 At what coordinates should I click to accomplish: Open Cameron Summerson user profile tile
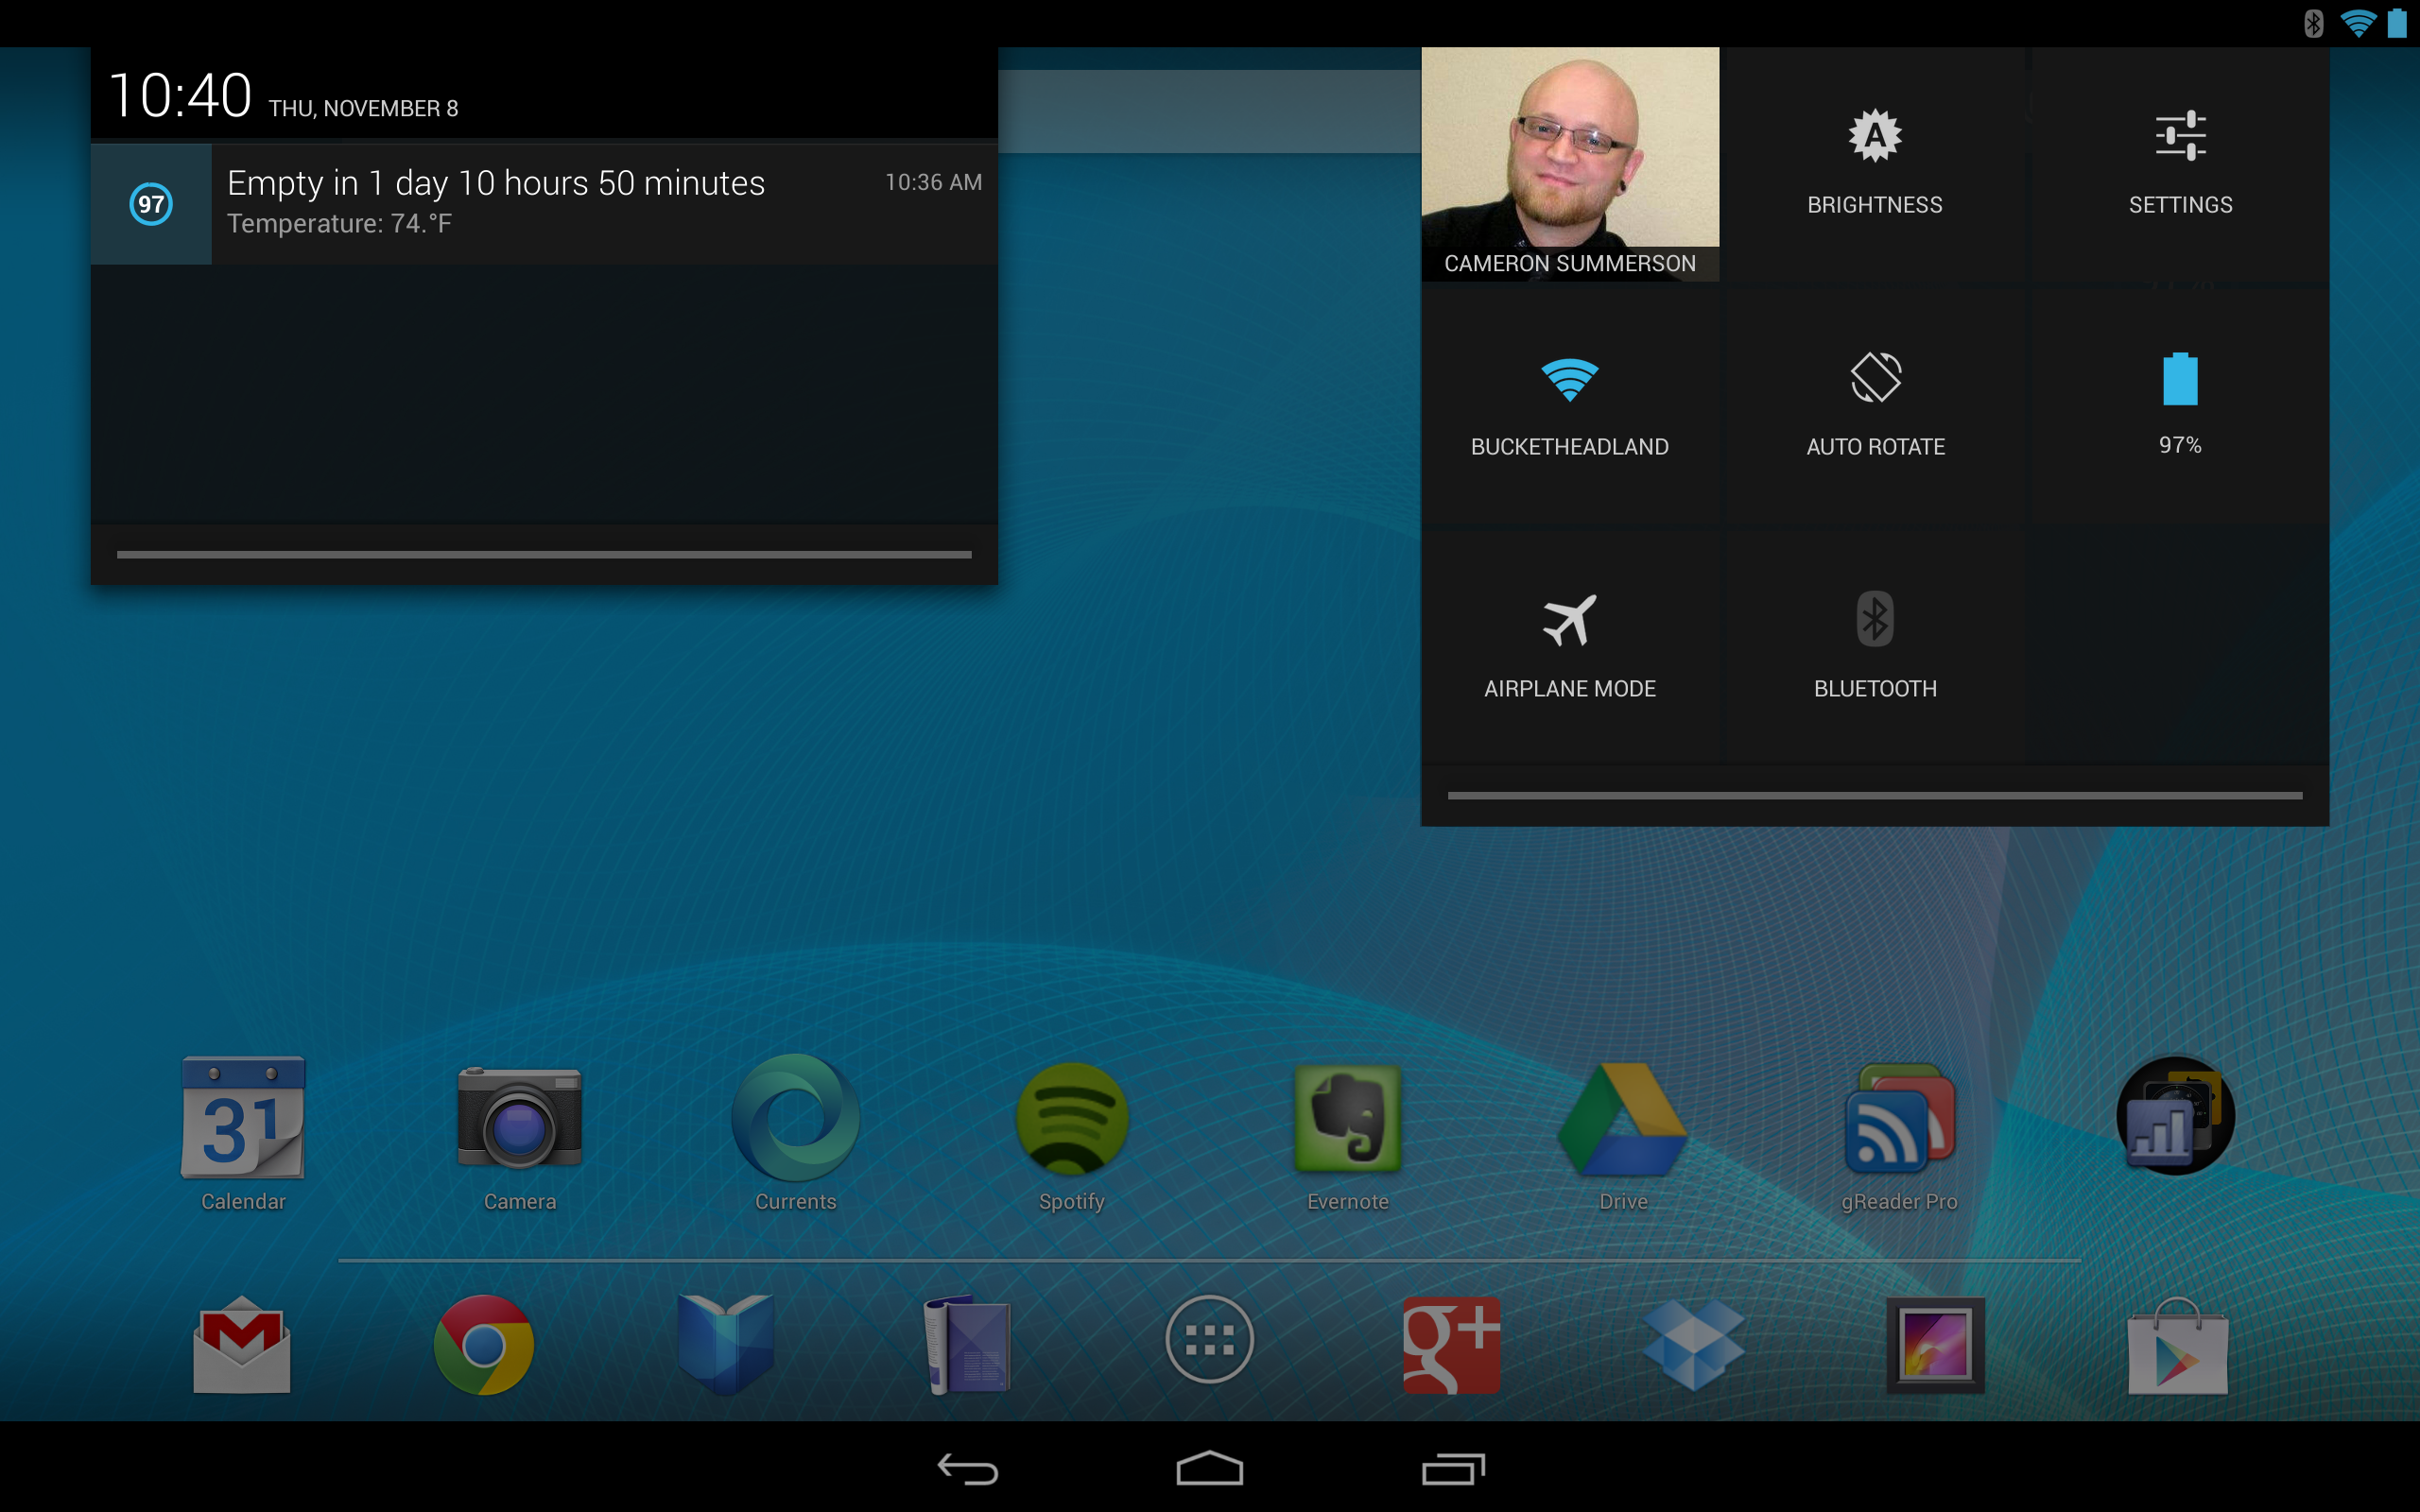1570,164
